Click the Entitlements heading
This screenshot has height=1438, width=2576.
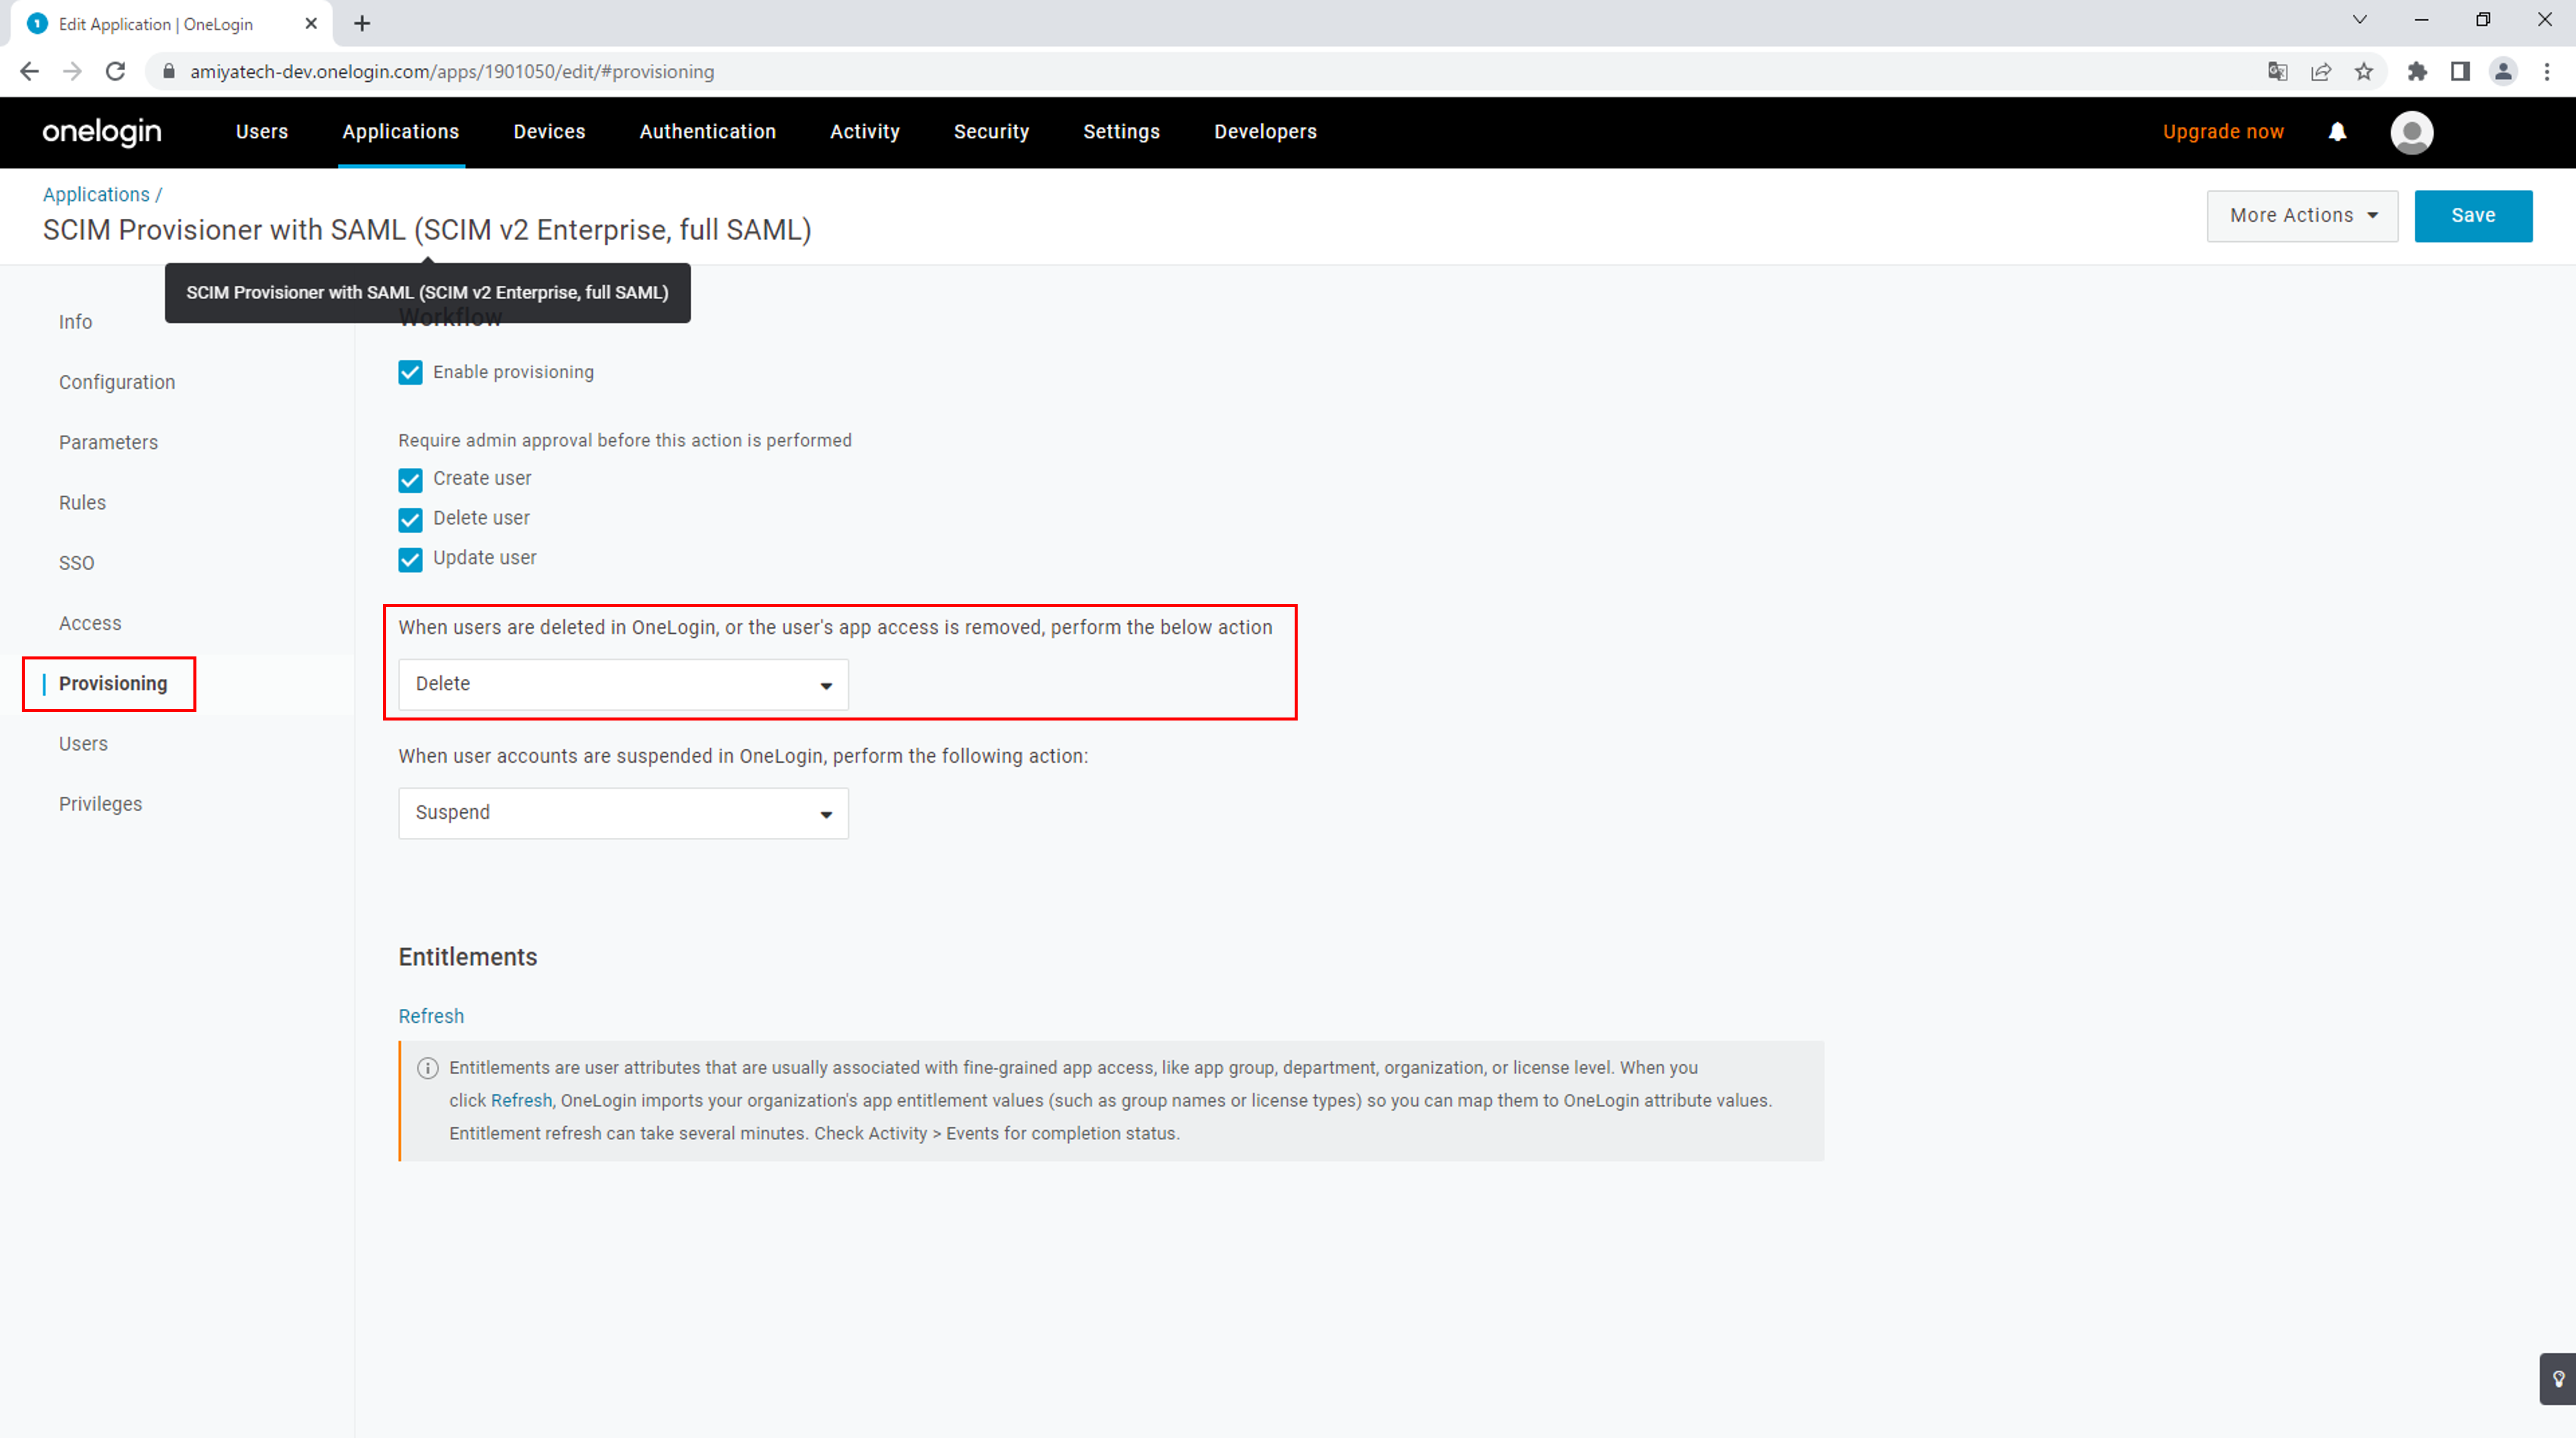pyautogui.click(x=468, y=957)
